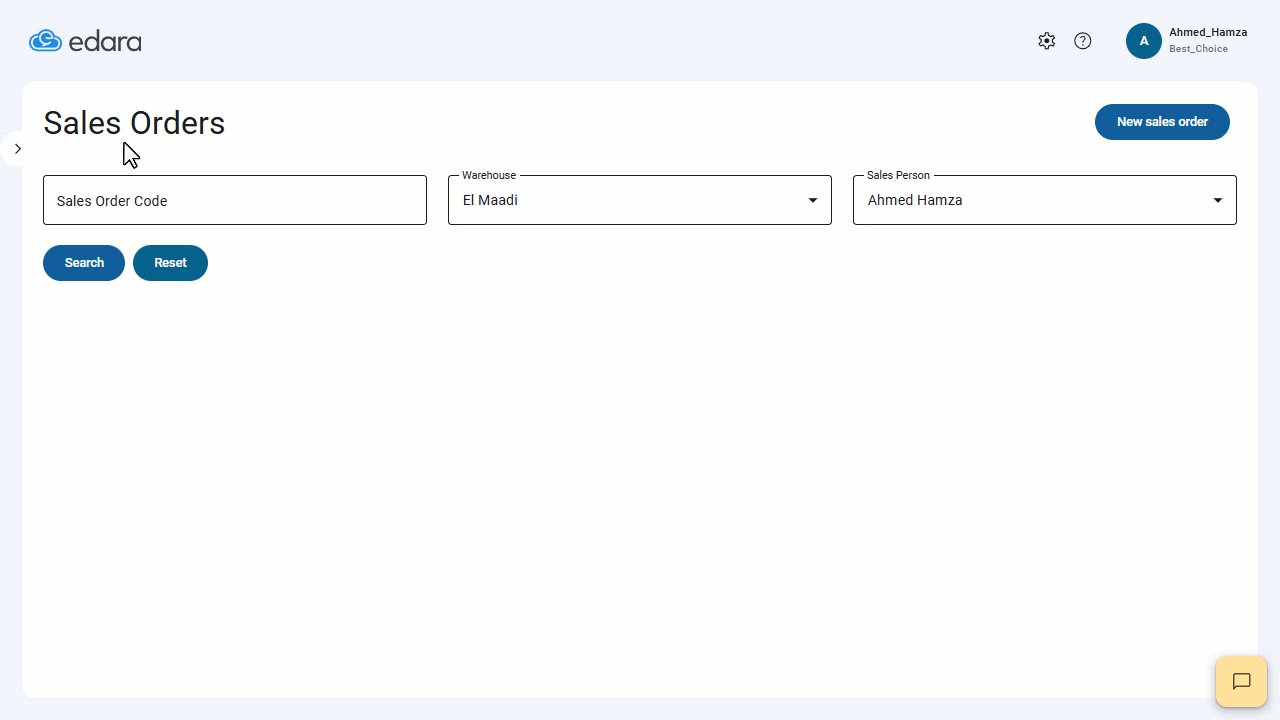Click the edara cloud logo
Image resolution: width=1280 pixels, height=720 pixels.
coord(85,41)
